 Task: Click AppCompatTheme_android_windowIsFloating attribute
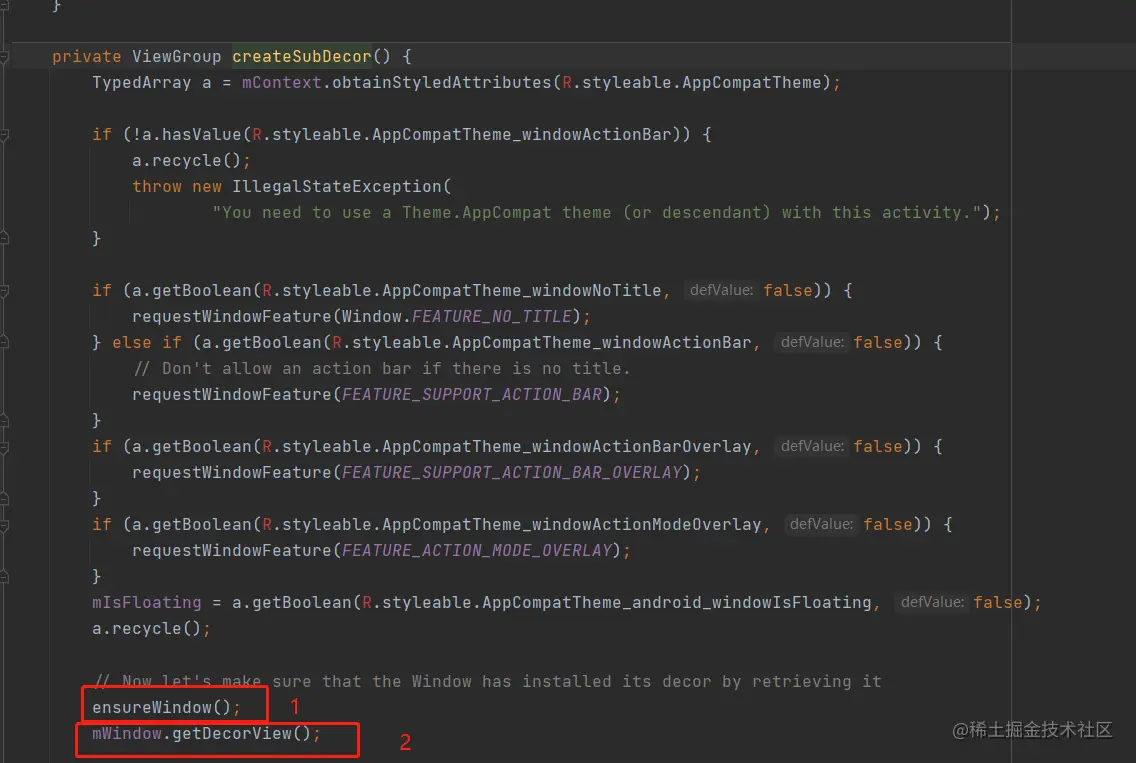(677, 603)
